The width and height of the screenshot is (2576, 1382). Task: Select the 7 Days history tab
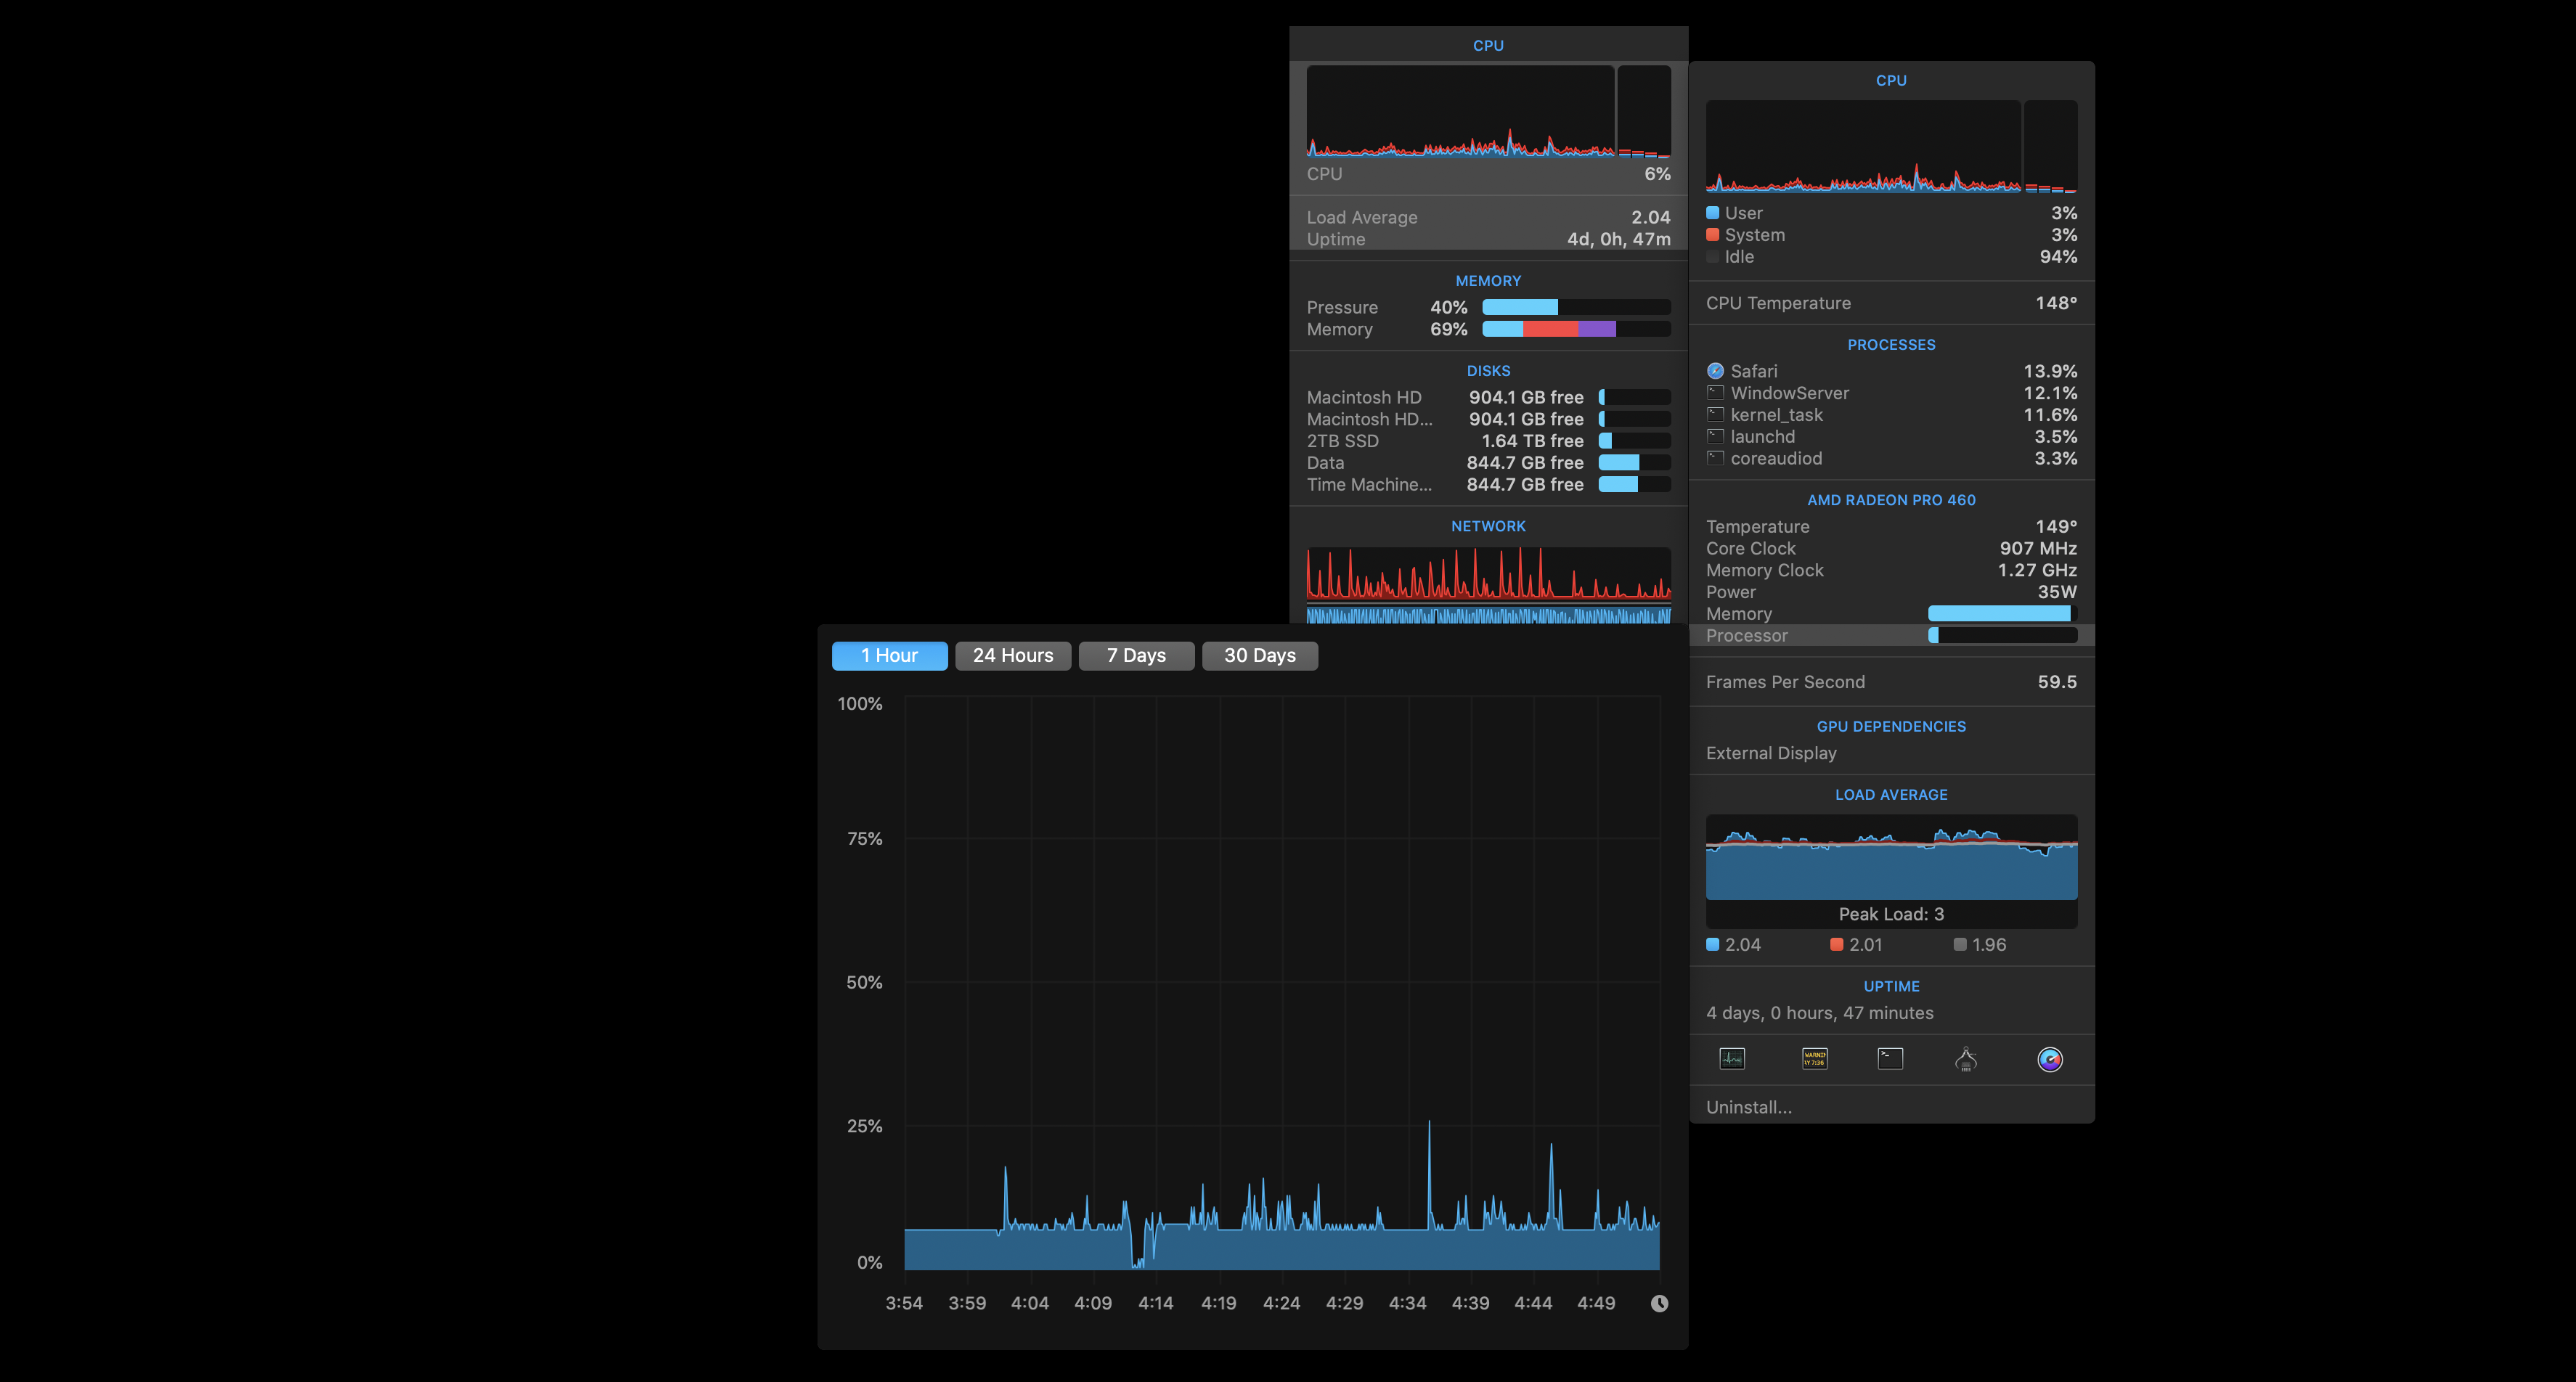[1136, 656]
